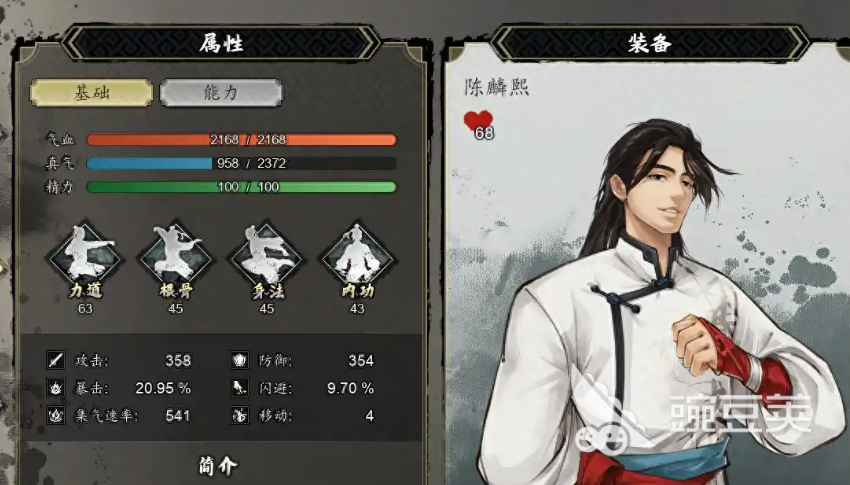Click the sword icon beside 攻击

[x=56, y=360]
